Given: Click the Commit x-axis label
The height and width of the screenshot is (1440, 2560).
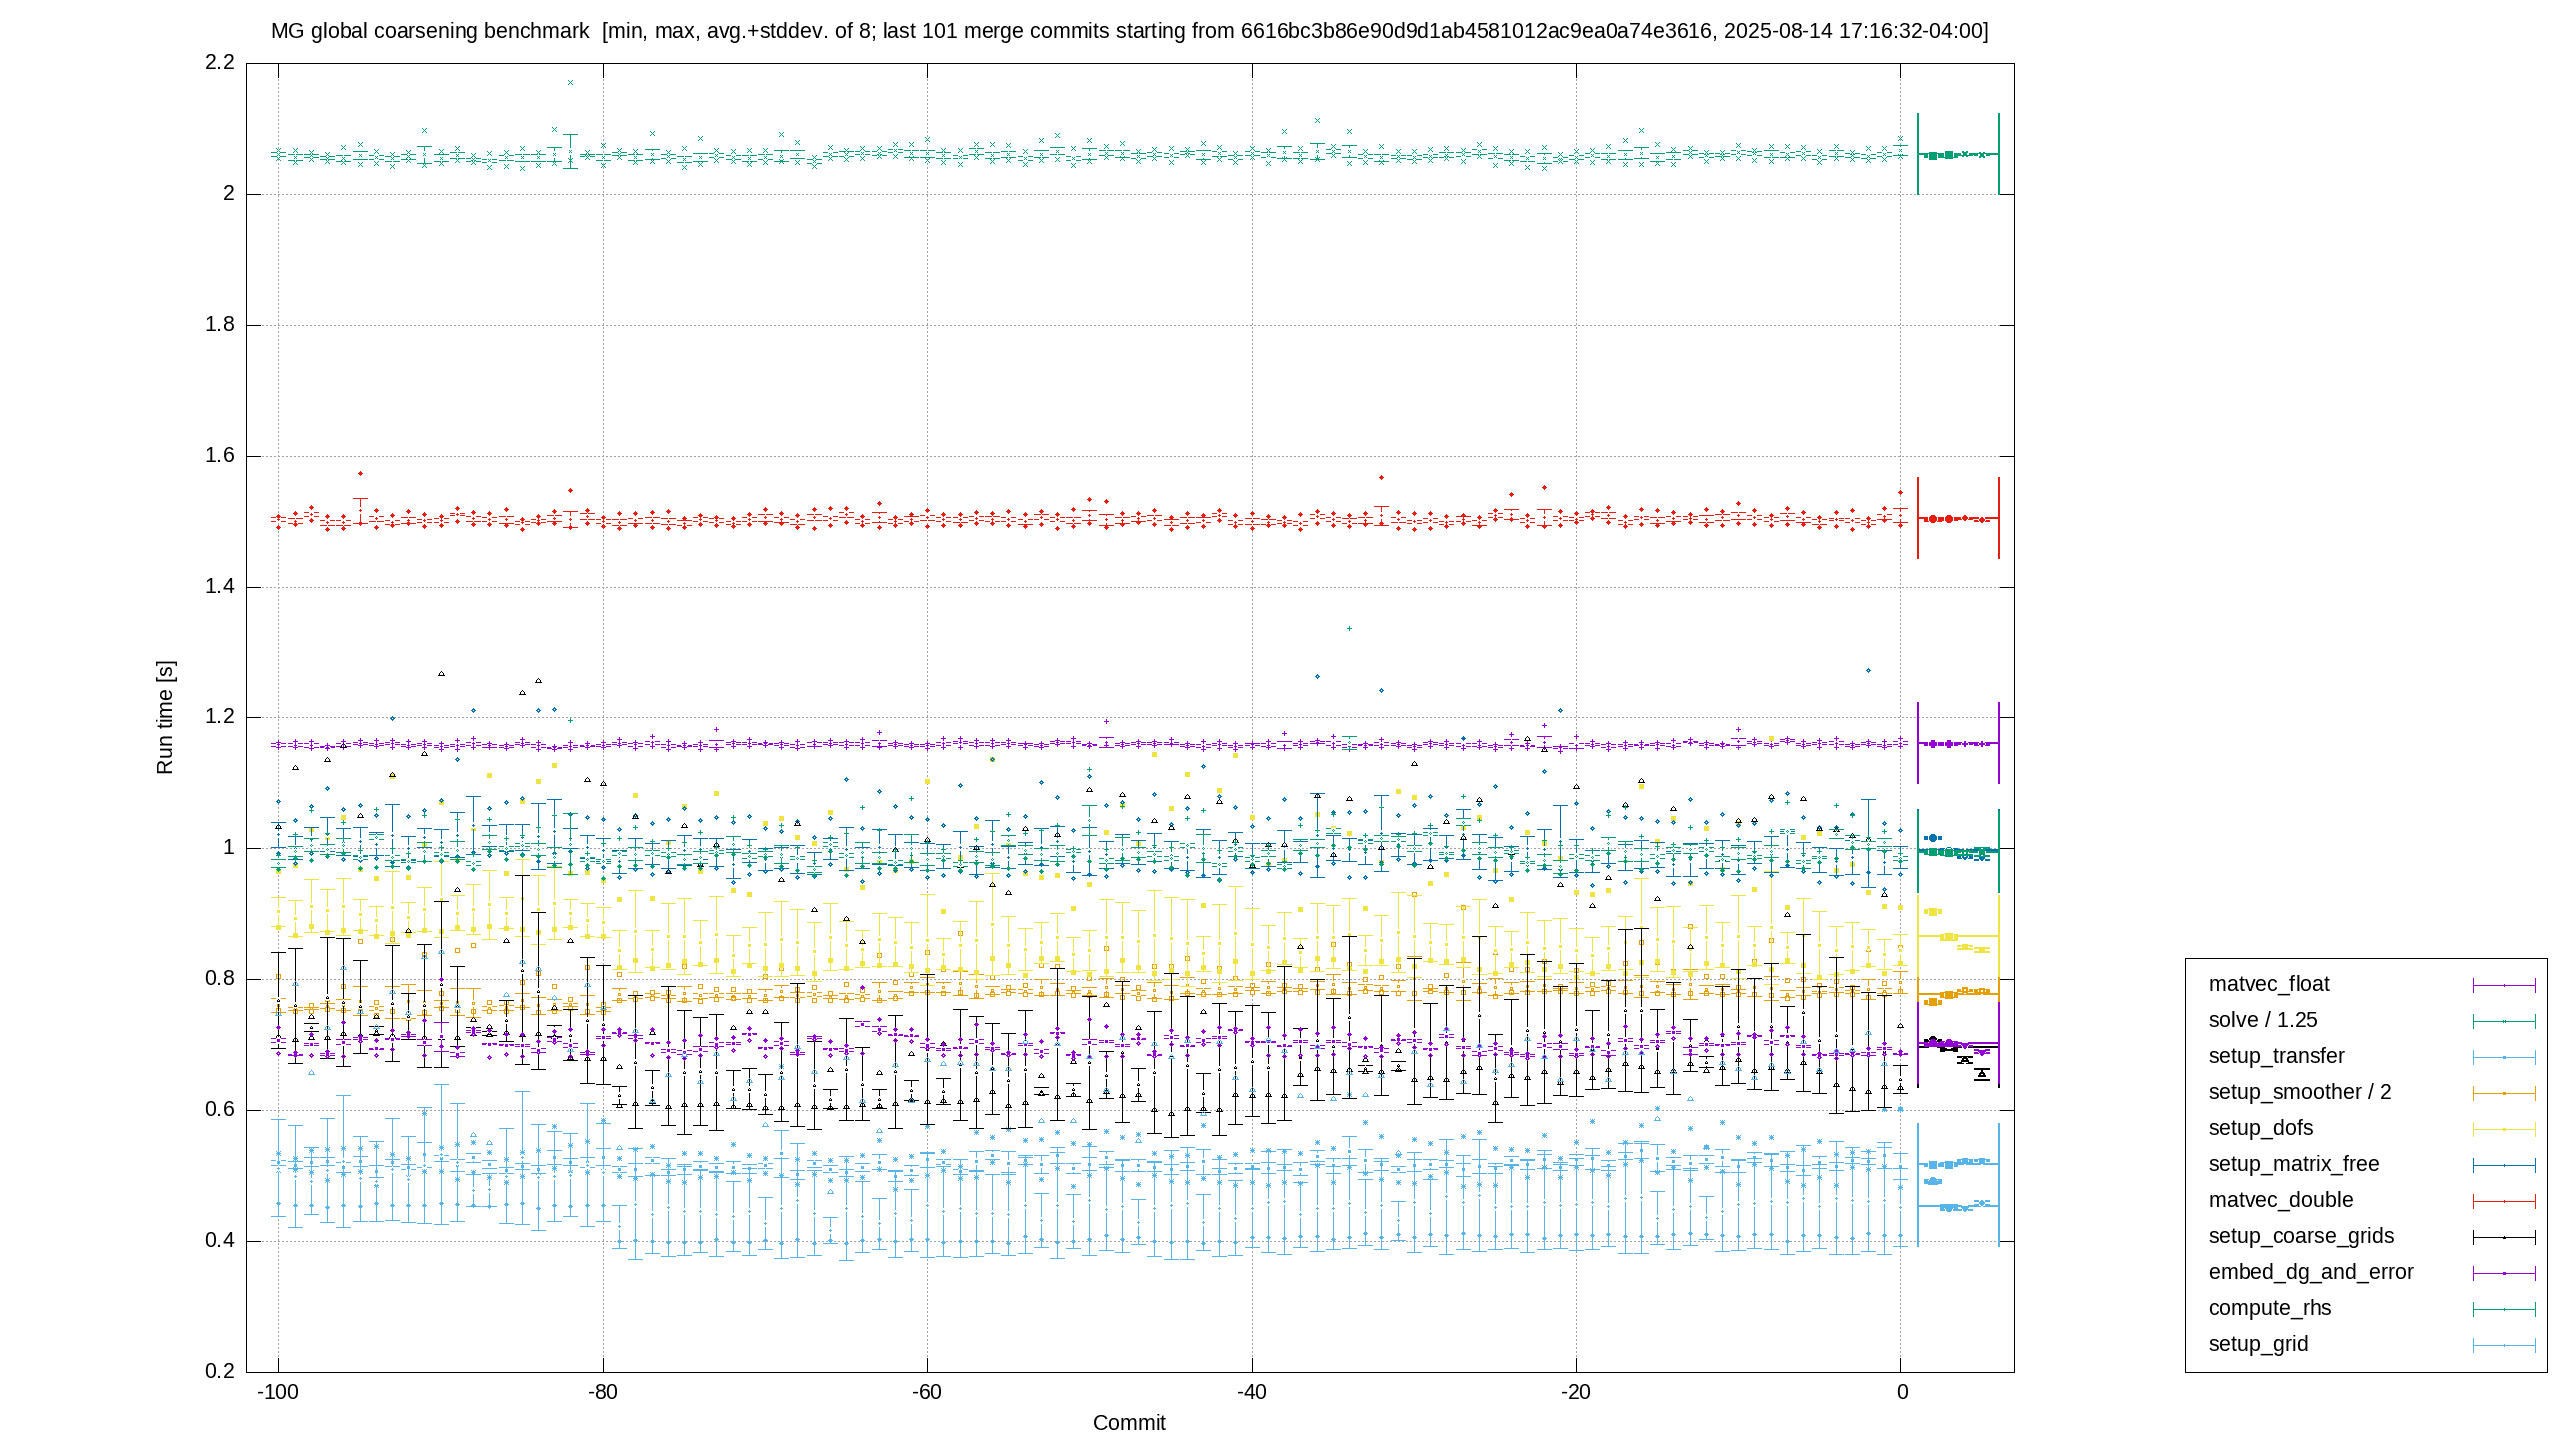Looking at the screenshot, I should [1129, 1423].
